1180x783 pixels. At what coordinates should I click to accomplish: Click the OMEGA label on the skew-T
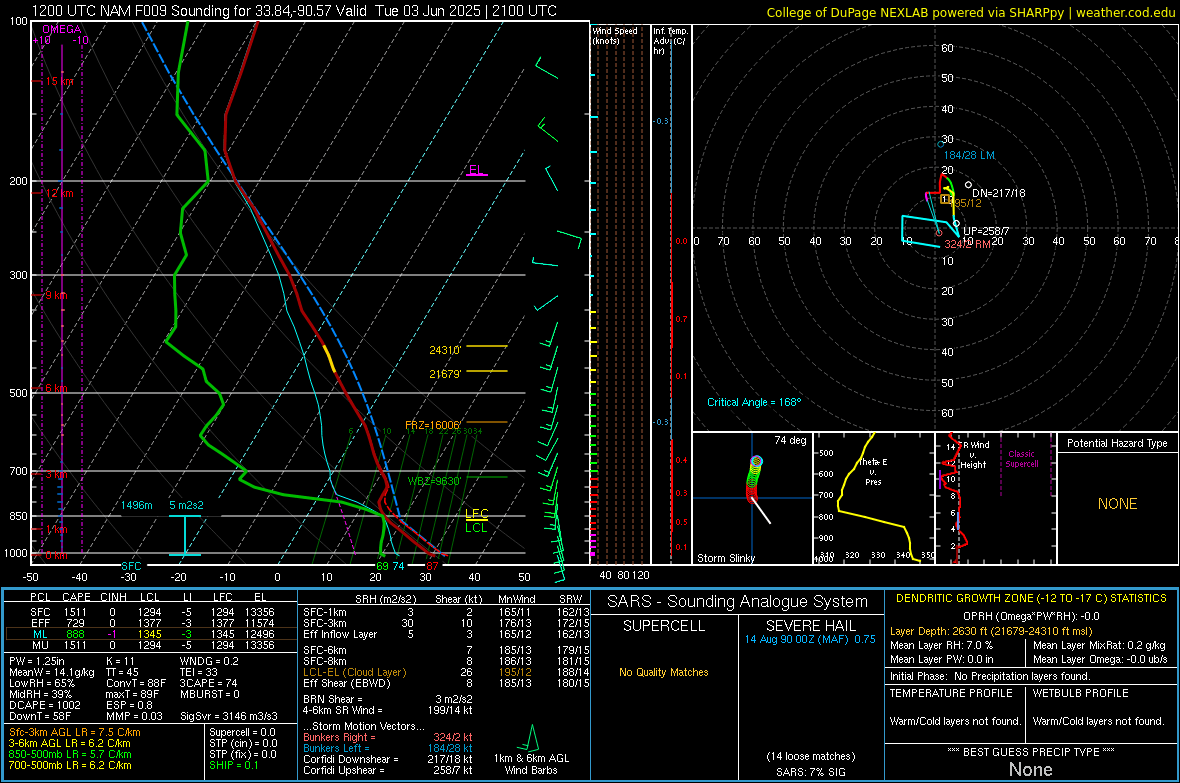tap(62, 29)
